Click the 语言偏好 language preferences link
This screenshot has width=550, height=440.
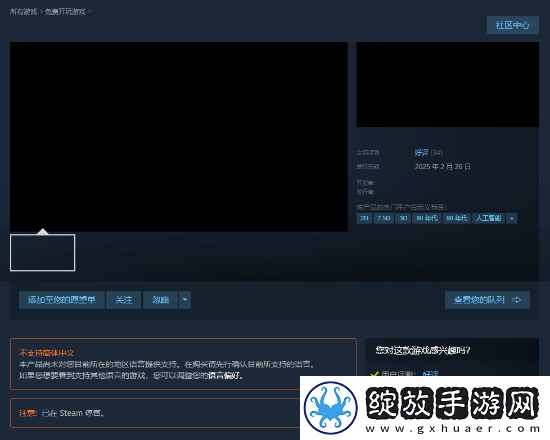pyautogui.click(x=224, y=376)
